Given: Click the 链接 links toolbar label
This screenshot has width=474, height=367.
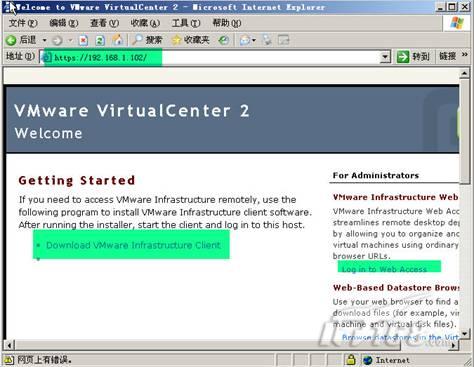Looking at the screenshot, I should (x=447, y=56).
